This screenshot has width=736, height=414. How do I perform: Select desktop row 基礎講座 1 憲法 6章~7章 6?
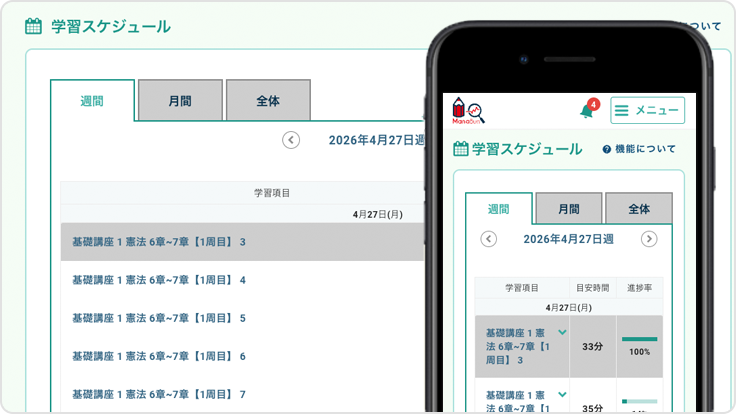coord(243,356)
